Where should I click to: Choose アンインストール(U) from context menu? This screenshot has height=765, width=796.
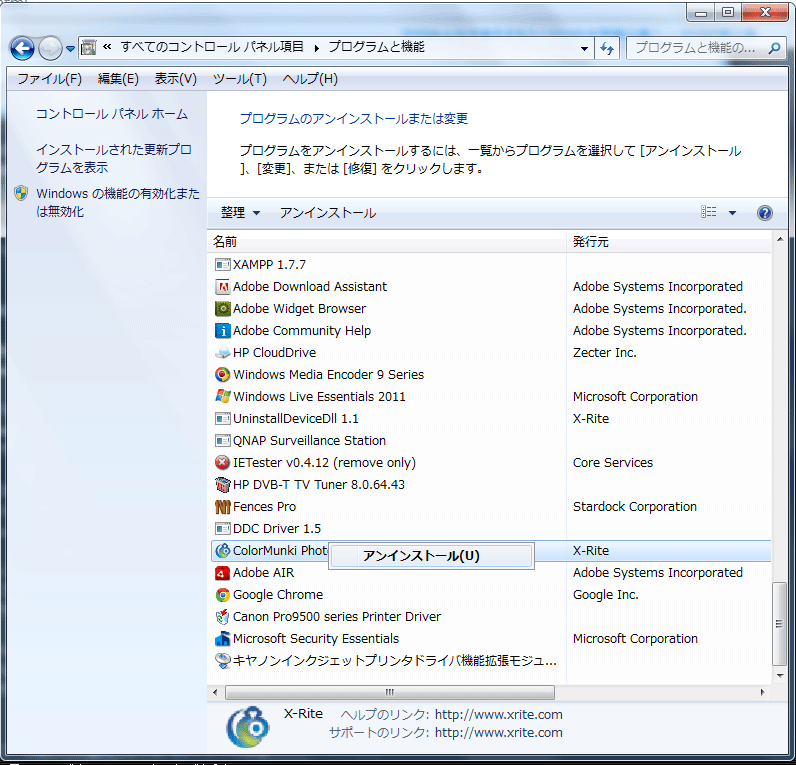point(431,556)
